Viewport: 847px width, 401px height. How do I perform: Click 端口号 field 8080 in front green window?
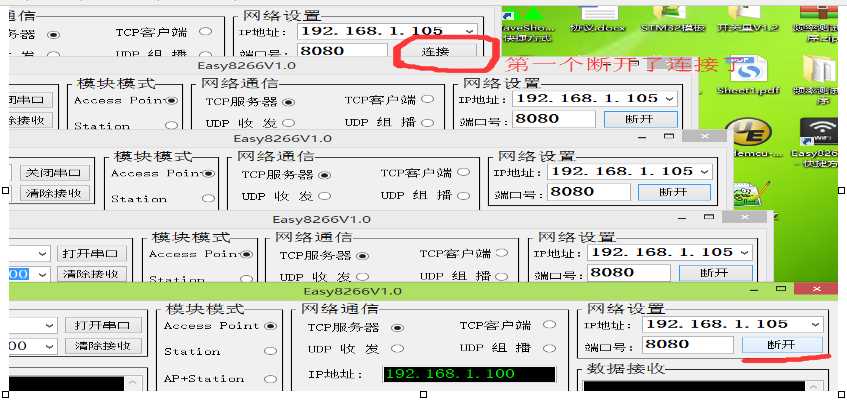(x=688, y=344)
